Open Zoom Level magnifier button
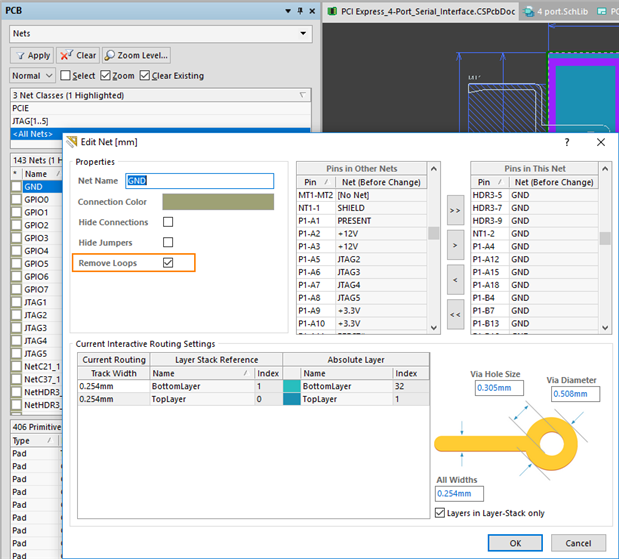619x559 pixels. [136, 56]
